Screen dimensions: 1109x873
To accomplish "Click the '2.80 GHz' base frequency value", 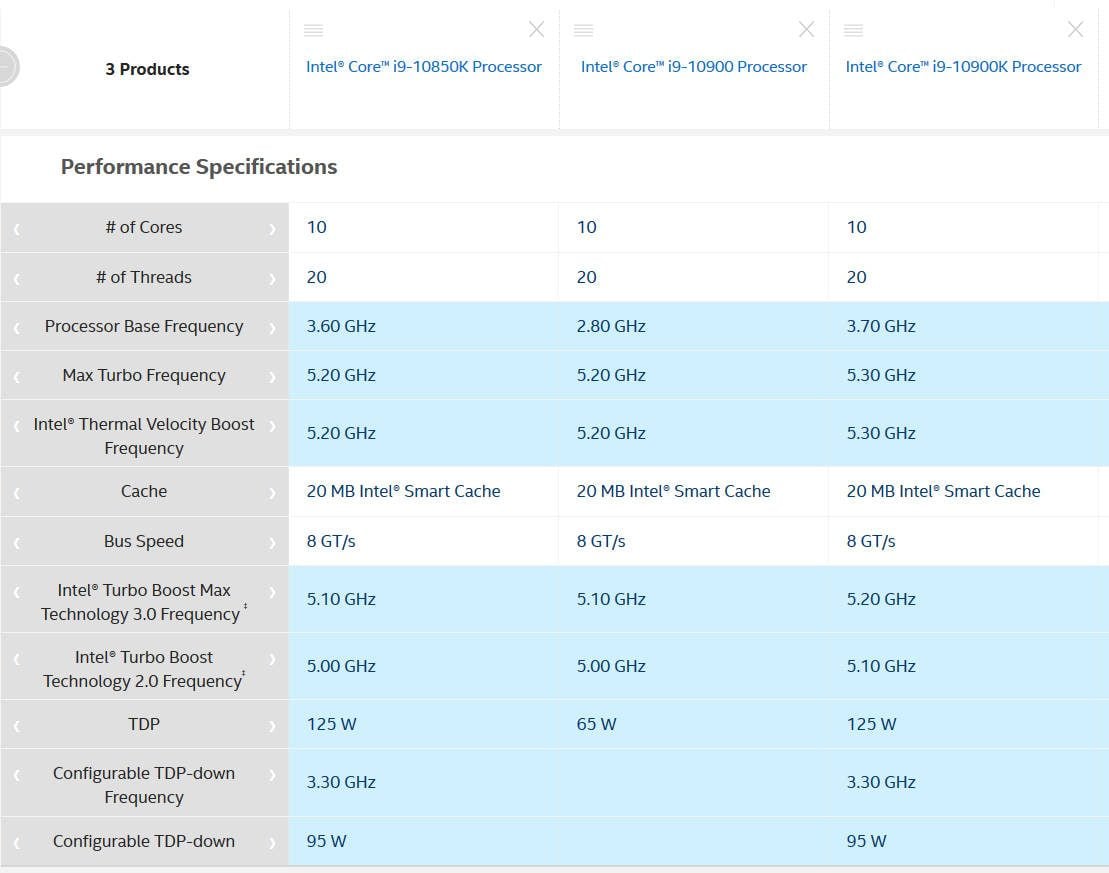I will click(611, 326).
